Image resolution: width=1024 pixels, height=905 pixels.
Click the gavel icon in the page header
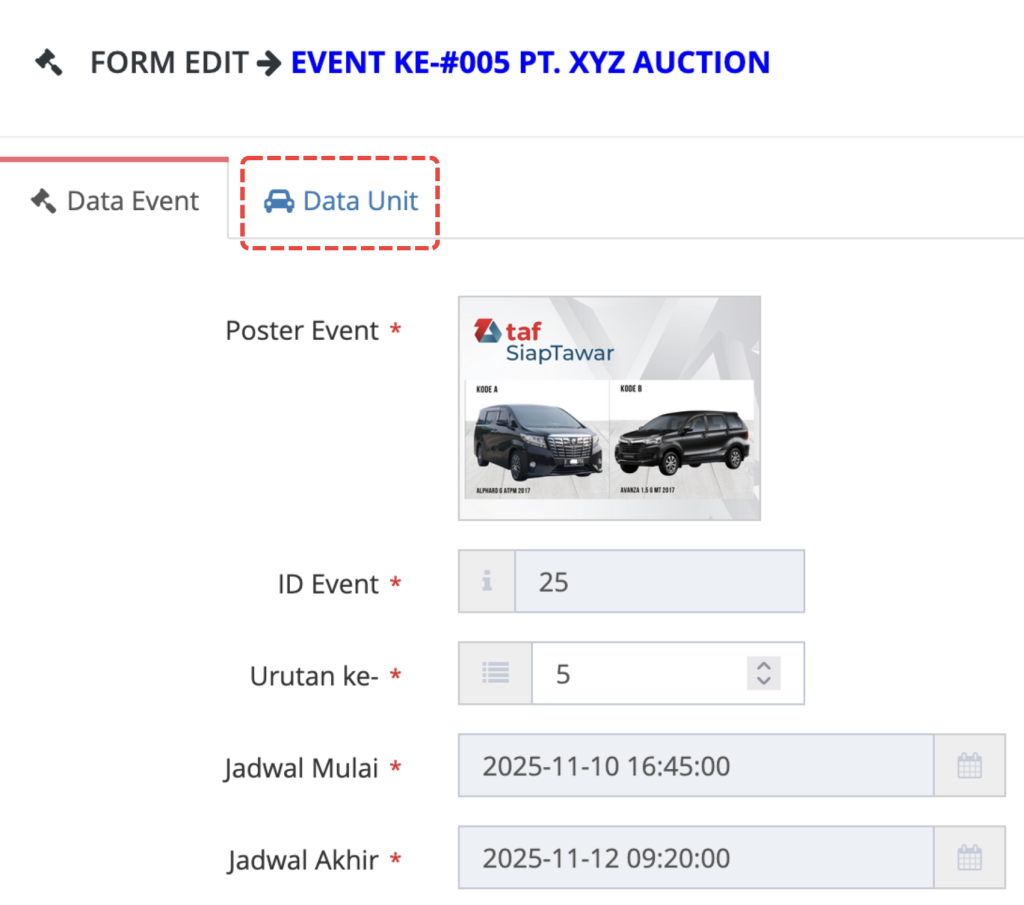(48, 63)
